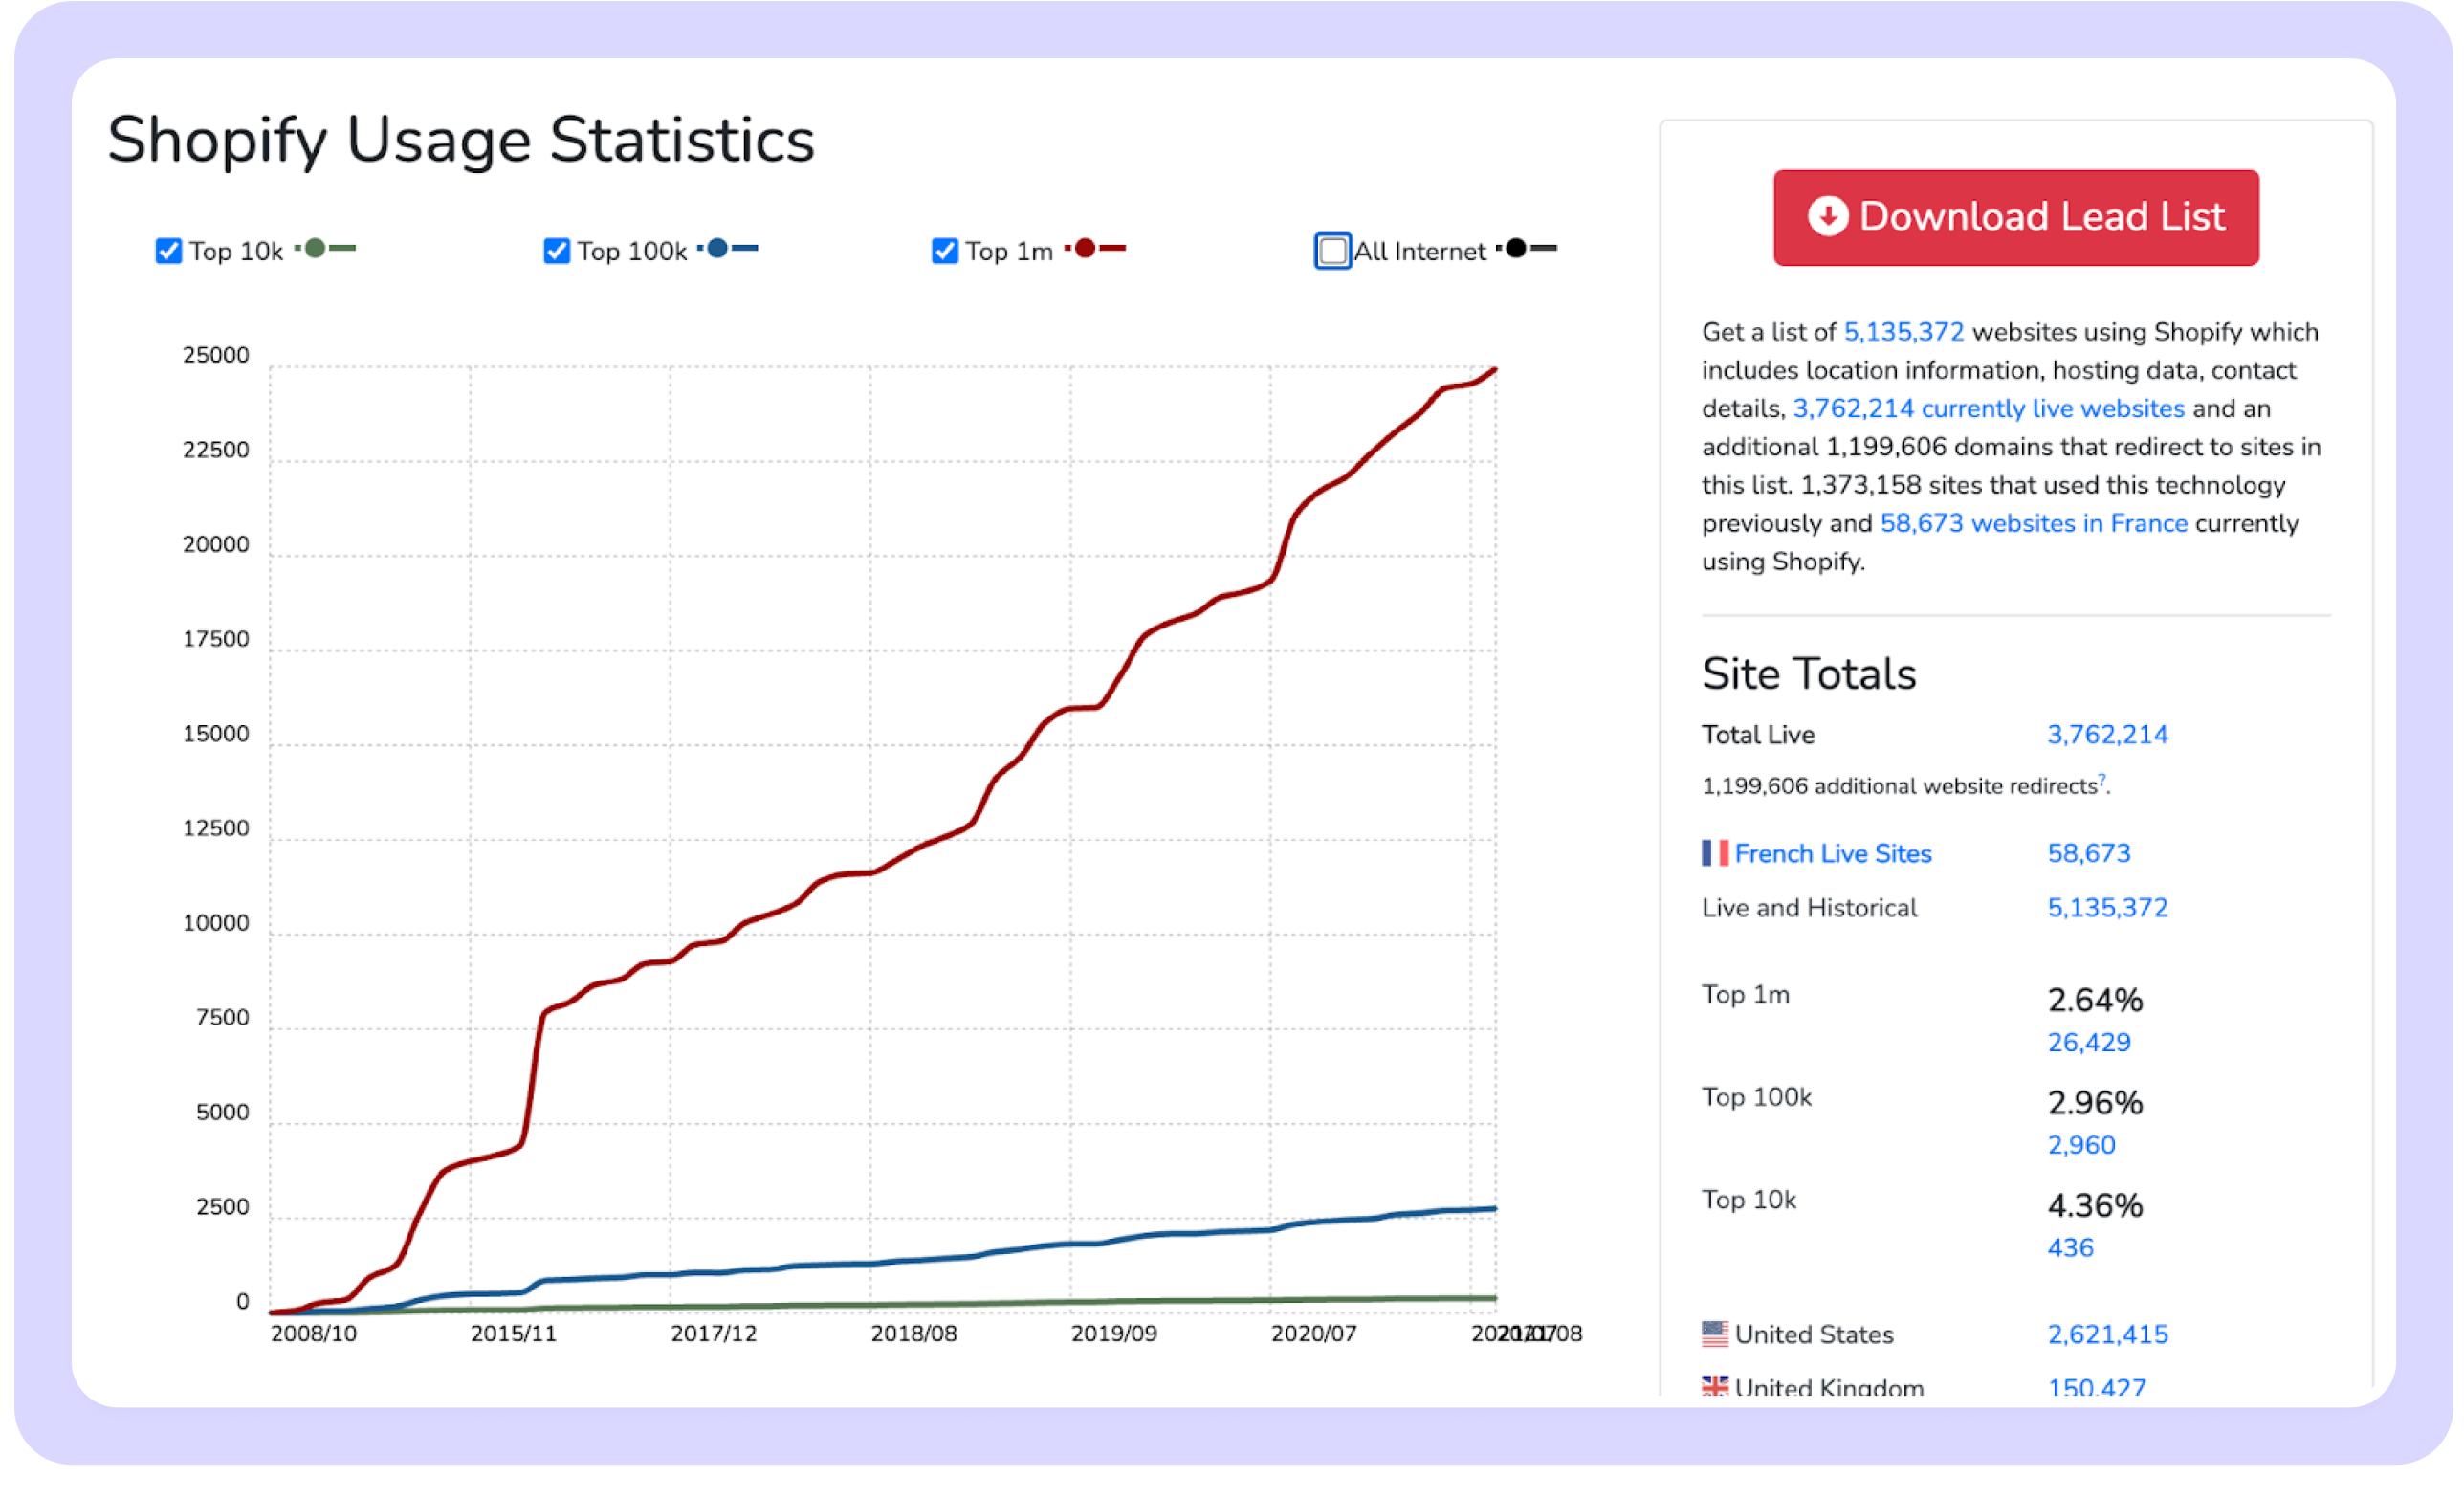Screen dimensions: 2464x1499
Task: Click the French flag icon
Action: click(x=1714, y=853)
